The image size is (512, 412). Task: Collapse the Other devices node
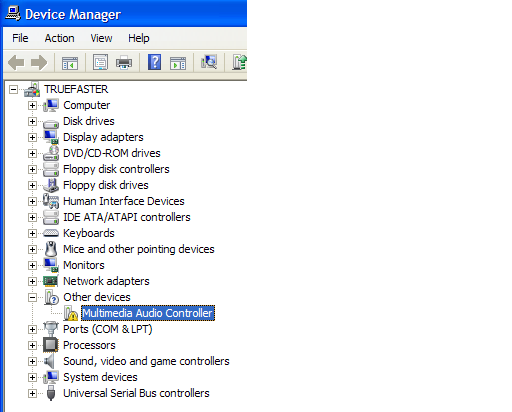click(32, 297)
